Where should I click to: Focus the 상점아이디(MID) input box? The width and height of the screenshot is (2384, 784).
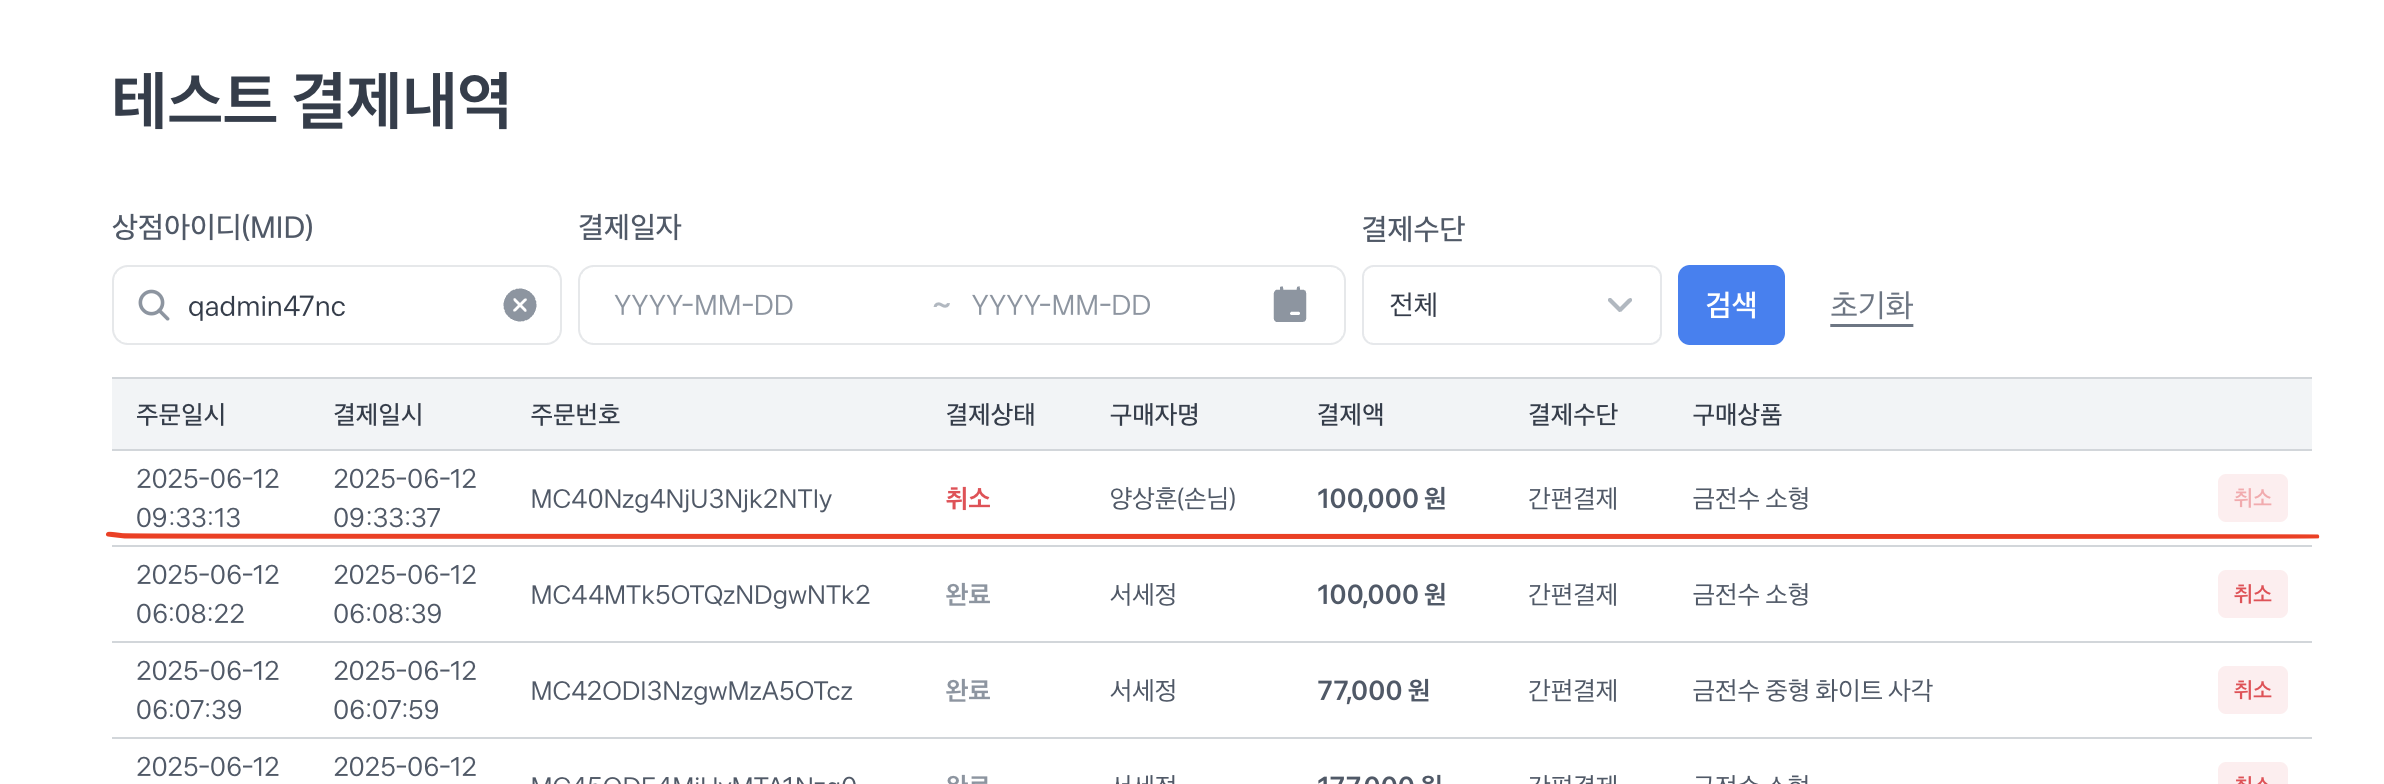[337, 305]
